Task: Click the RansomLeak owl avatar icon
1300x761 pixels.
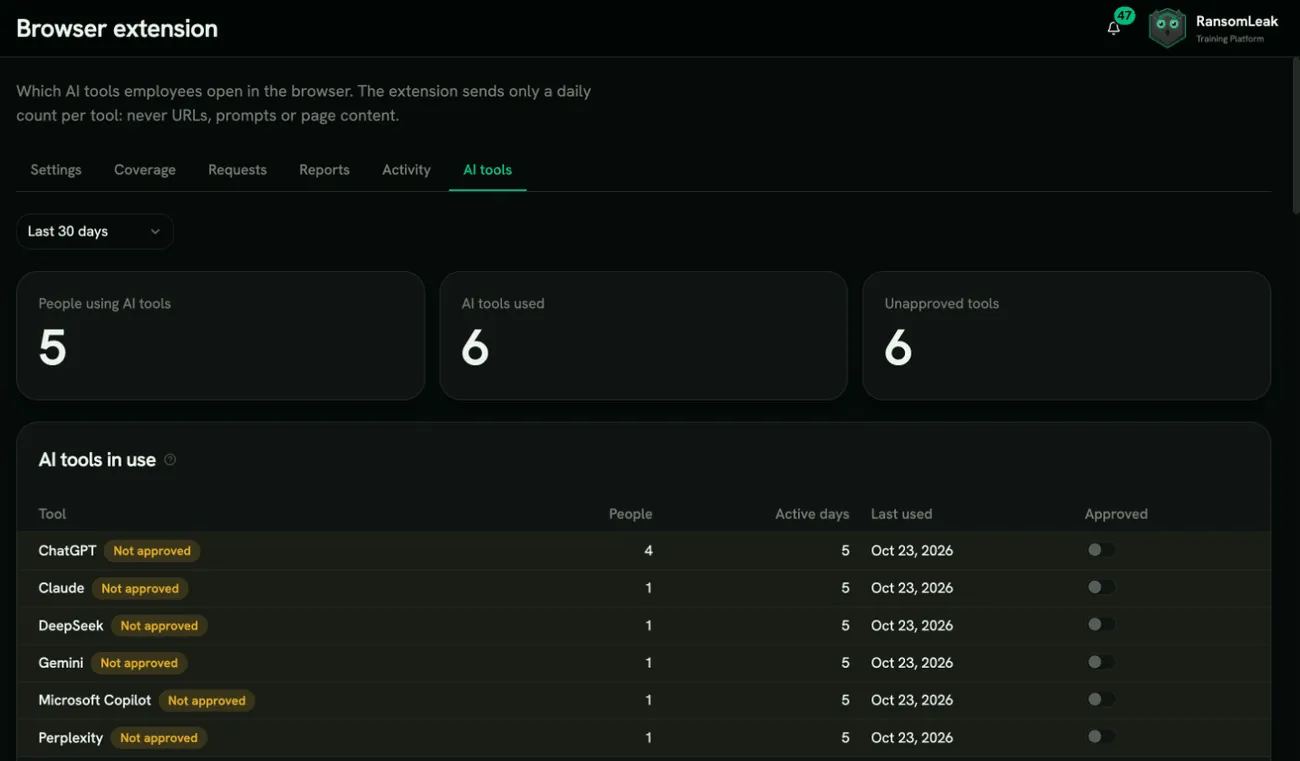Action: pos(1167,28)
